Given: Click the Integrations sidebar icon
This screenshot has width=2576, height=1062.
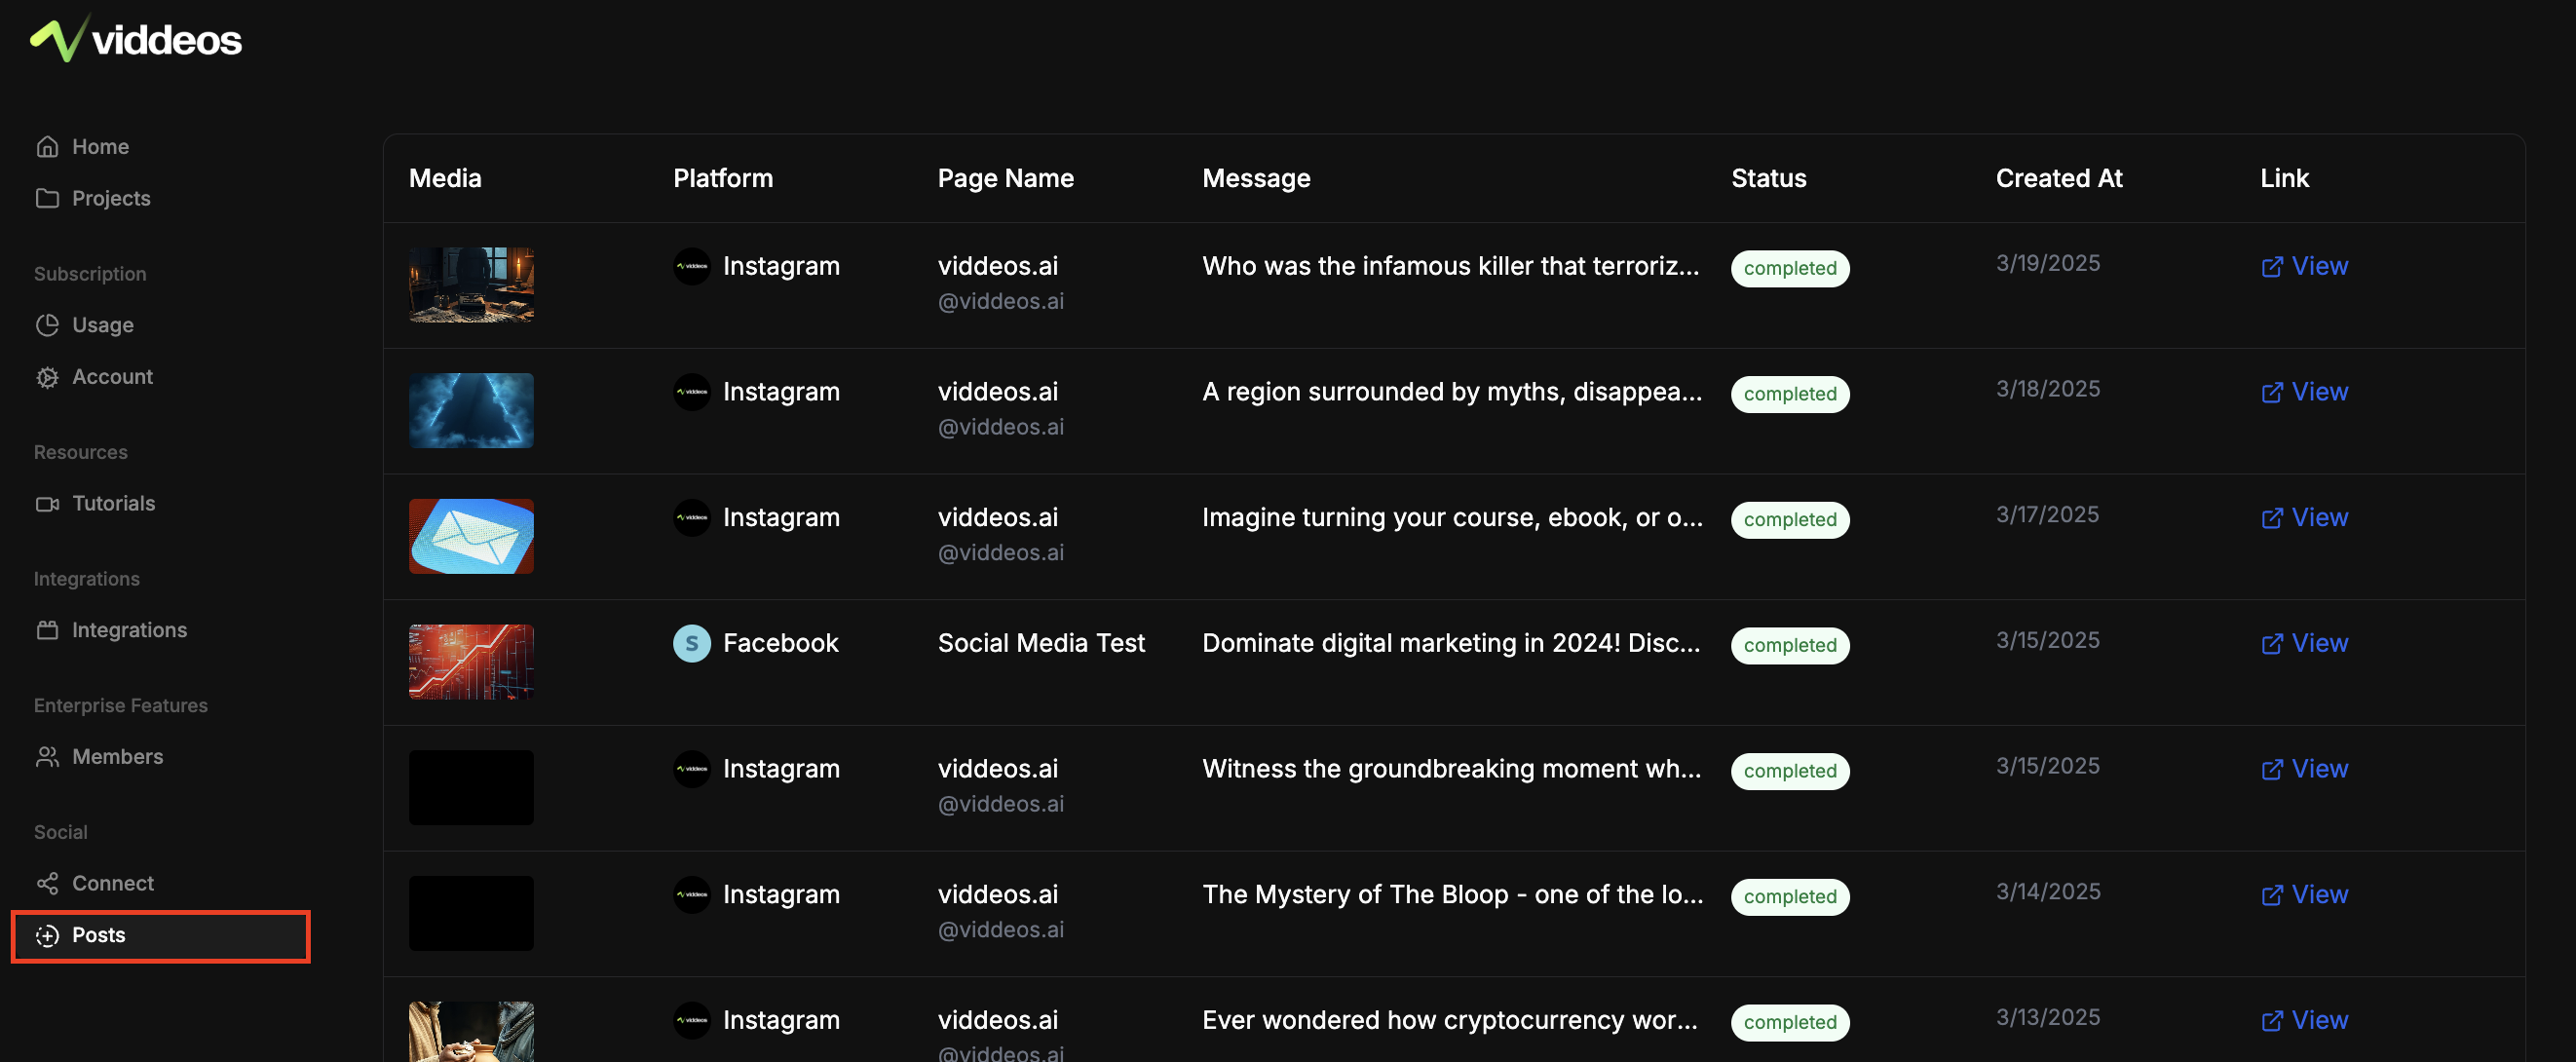Looking at the screenshot, I should click(x=47, y=630).
